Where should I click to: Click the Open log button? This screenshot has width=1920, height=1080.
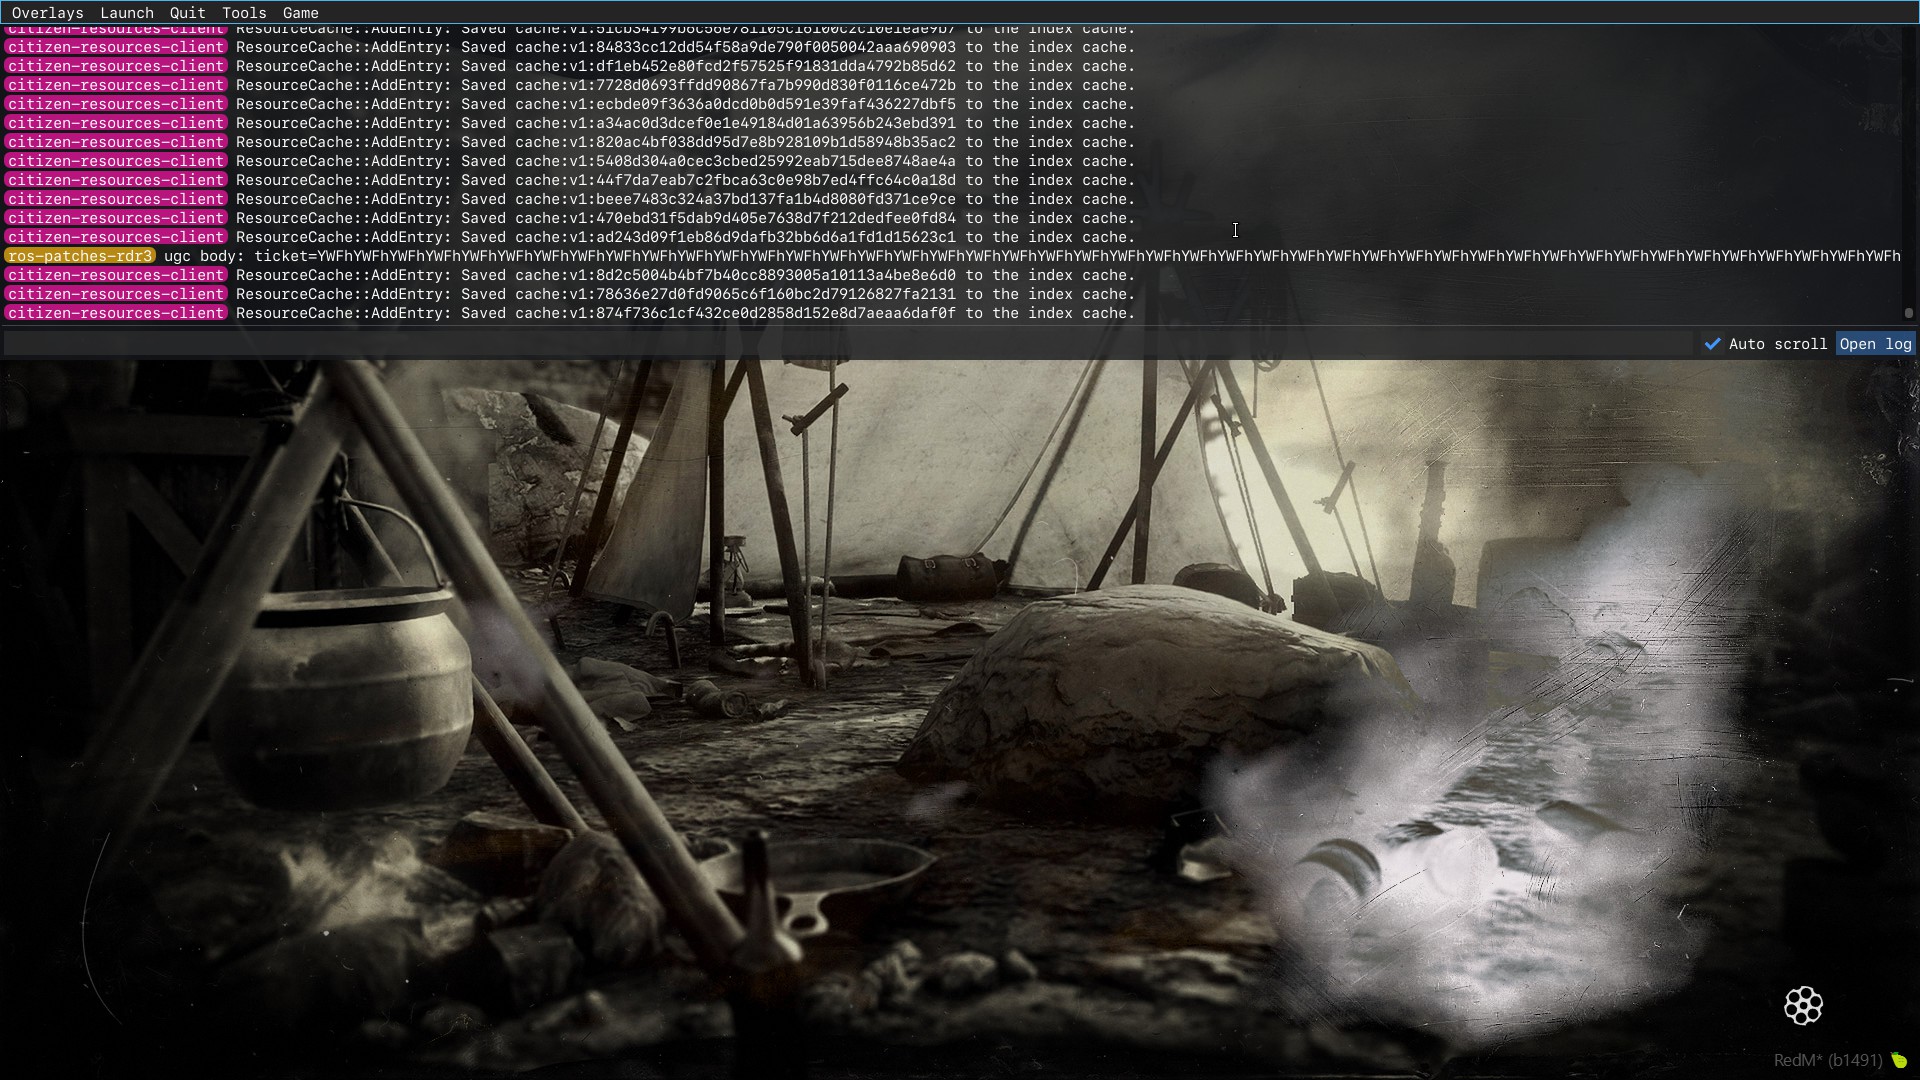[x=1875, y=344]
